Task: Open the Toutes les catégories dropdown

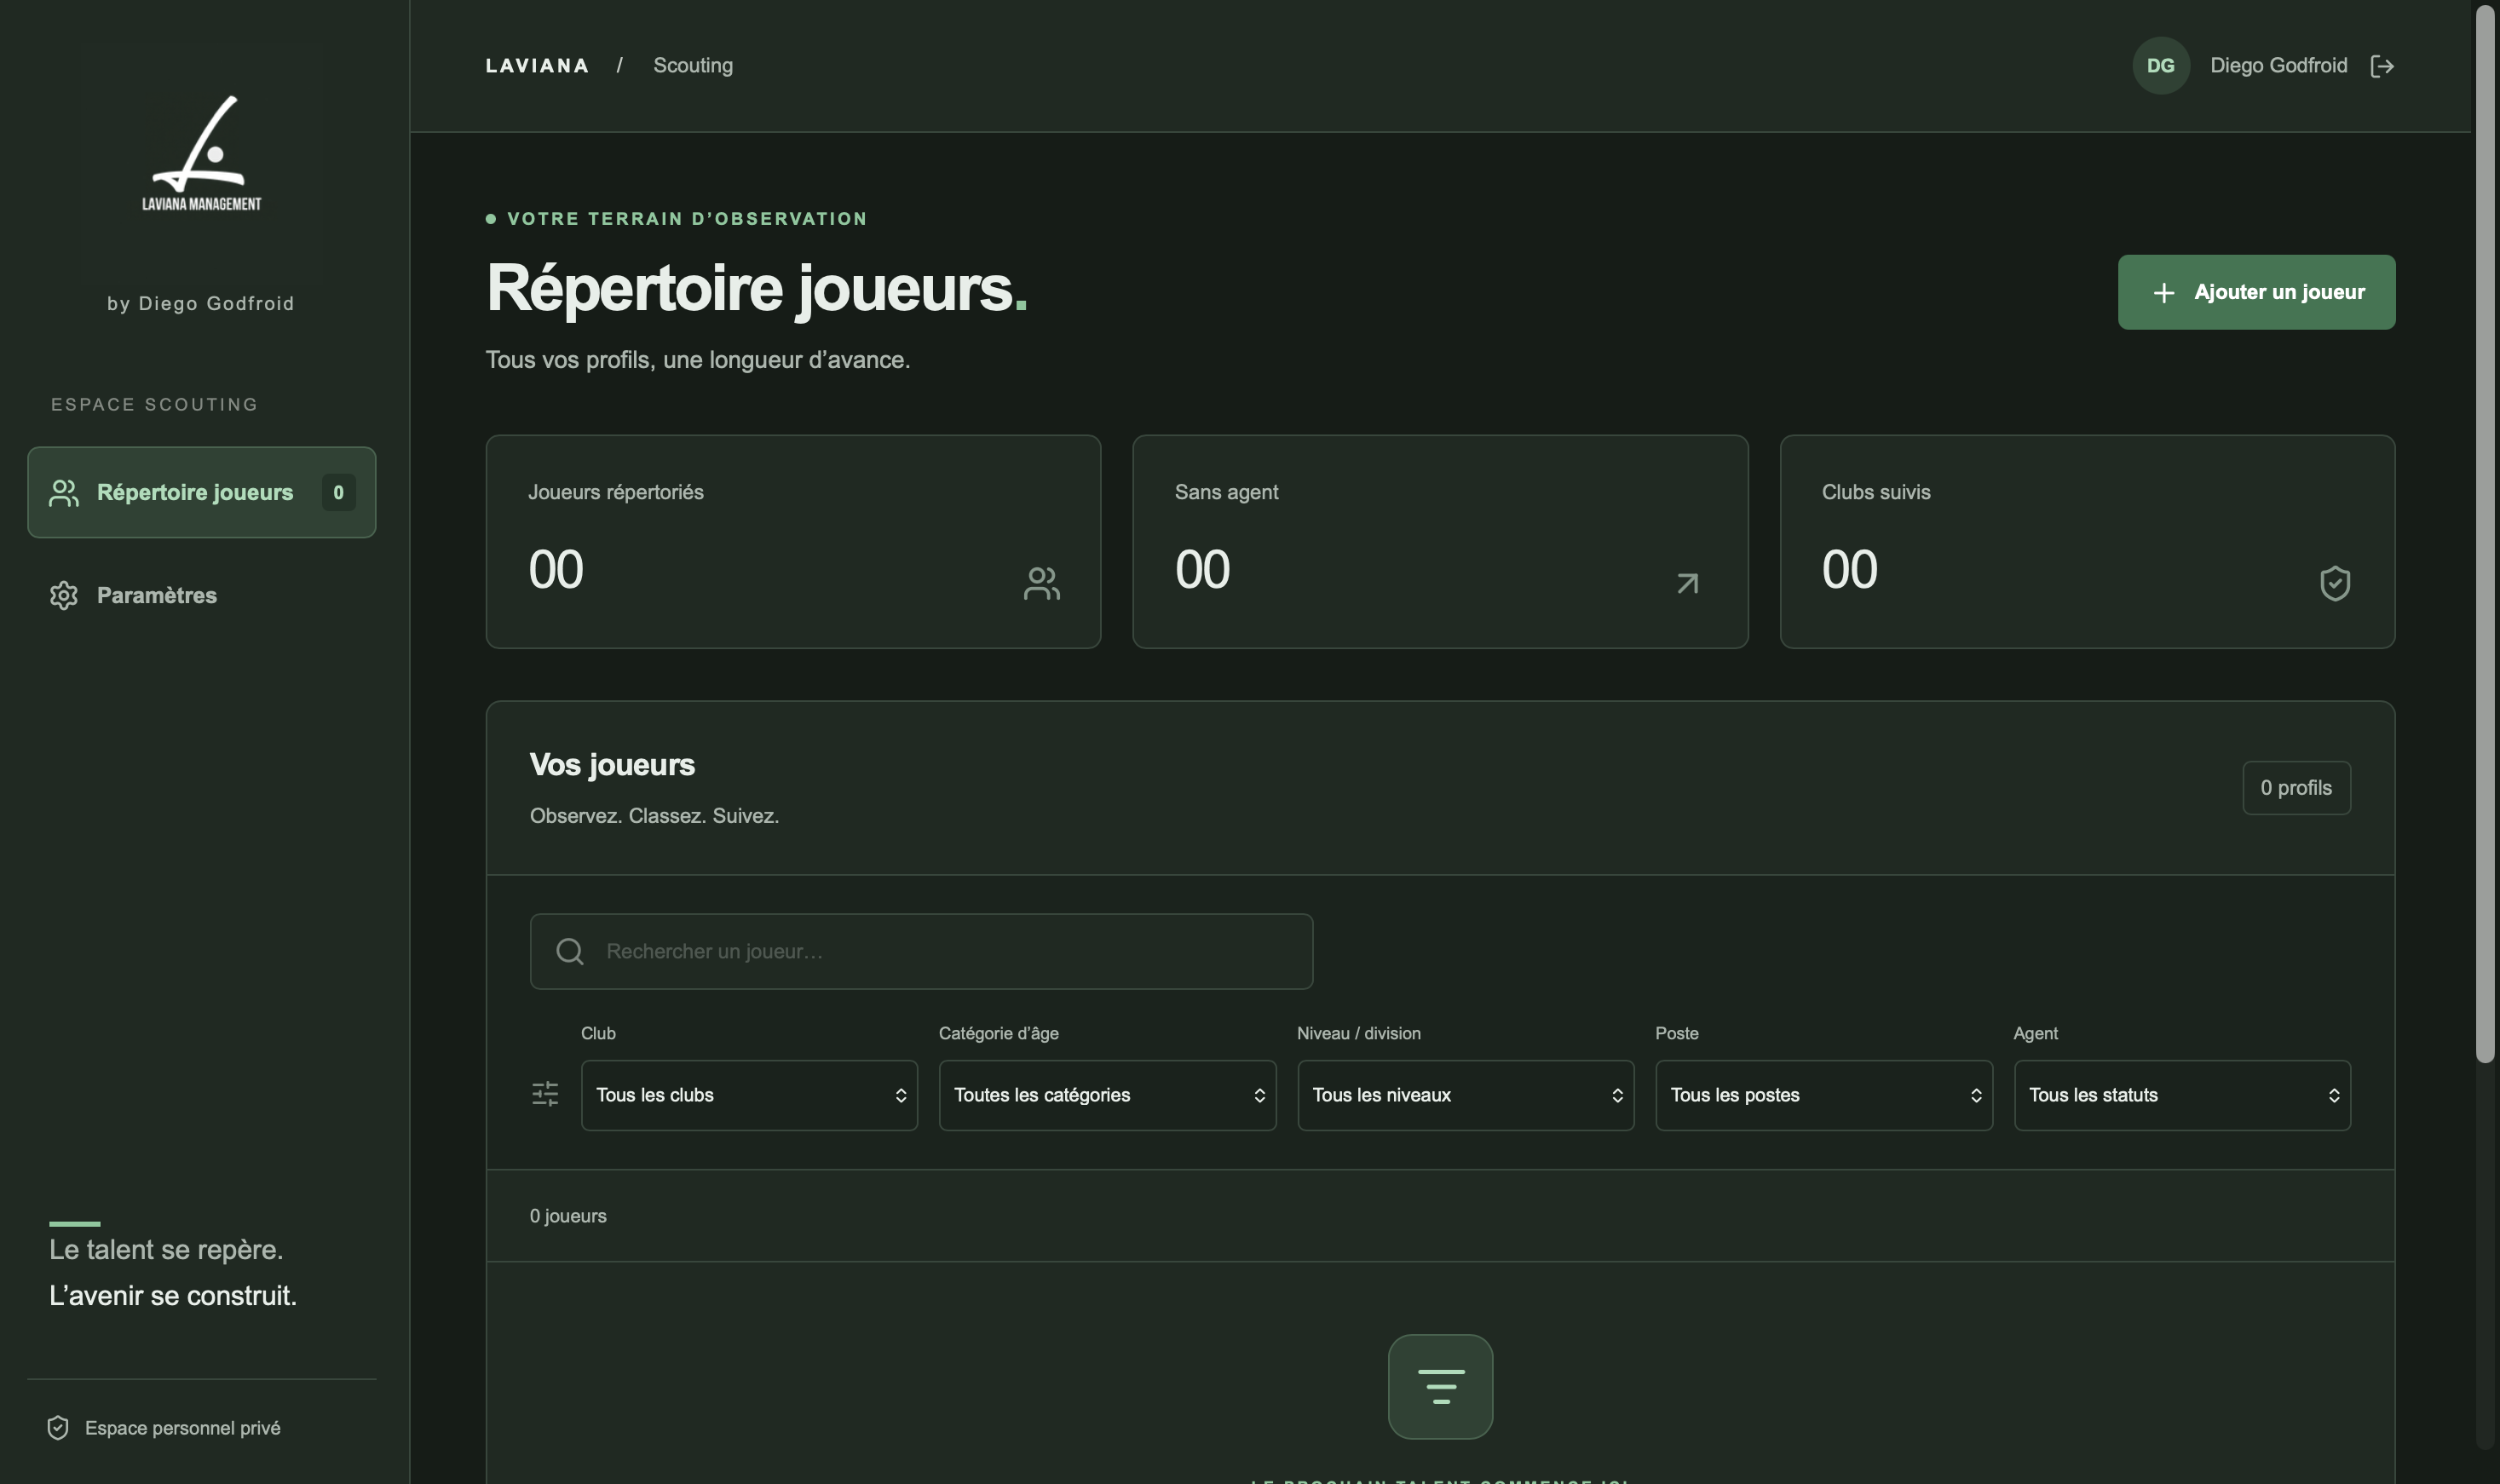Action: click(x=1107, y=1095)
